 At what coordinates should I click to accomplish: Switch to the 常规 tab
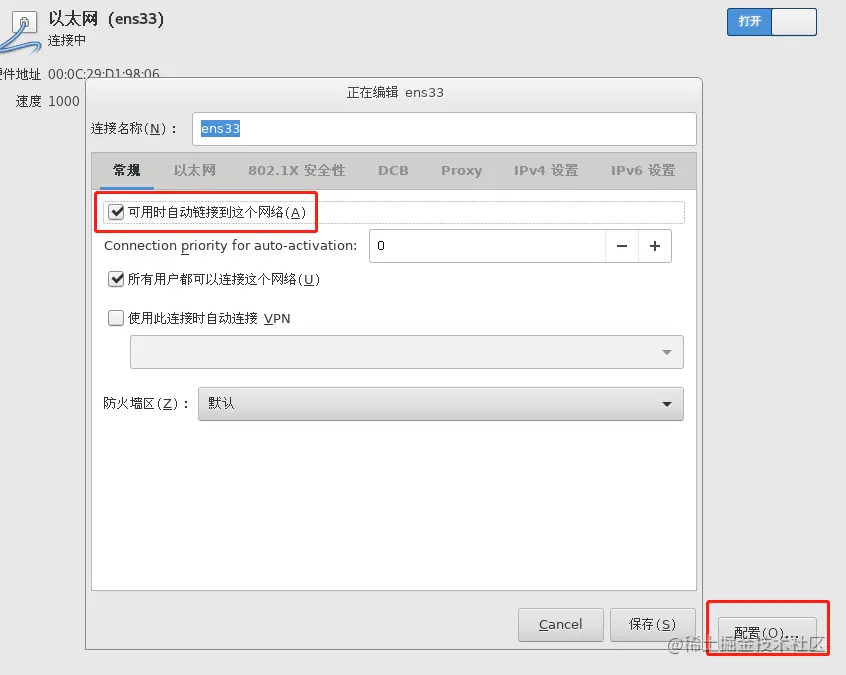(127, 171)
